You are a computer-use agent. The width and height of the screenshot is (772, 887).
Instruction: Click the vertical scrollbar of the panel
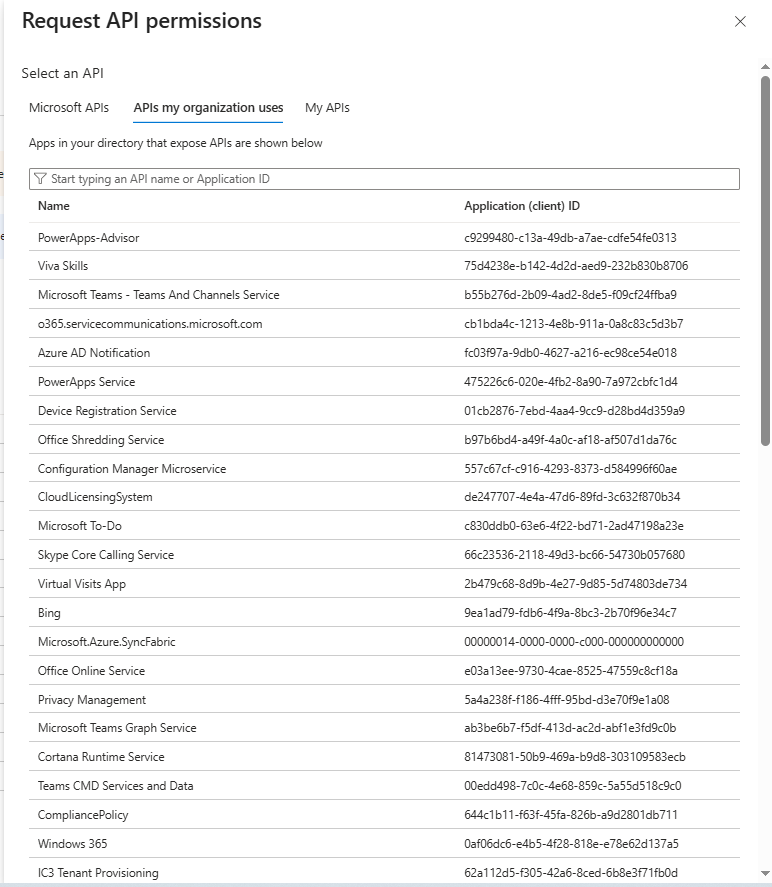[765, 260]
